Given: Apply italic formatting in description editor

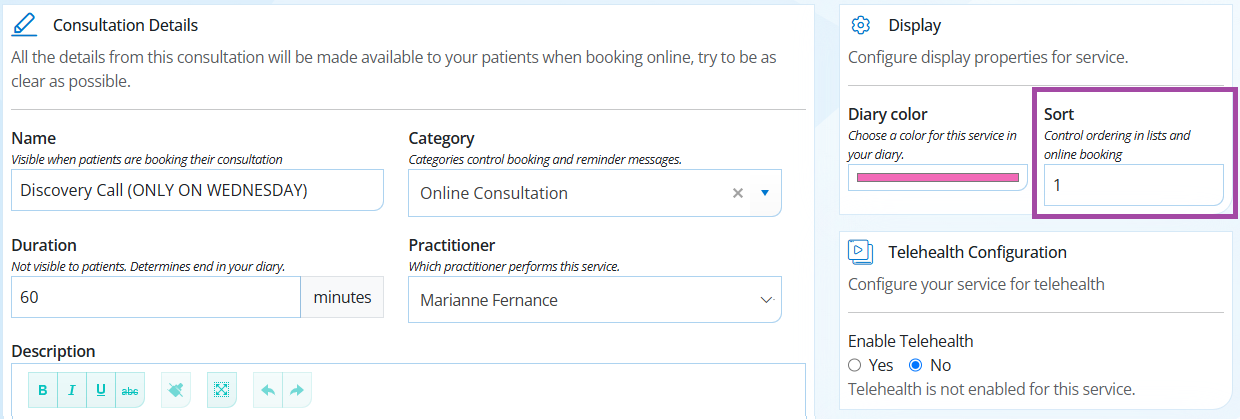Looking at the screenshot, I should [x=72, y=390].
